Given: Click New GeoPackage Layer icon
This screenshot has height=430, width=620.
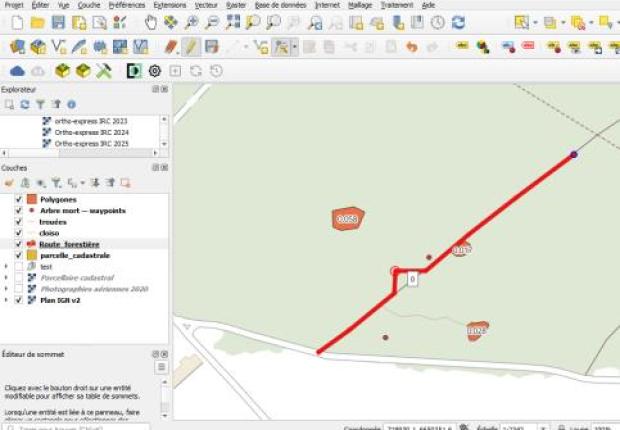Looking at the screenshot, I should (38, 47).
